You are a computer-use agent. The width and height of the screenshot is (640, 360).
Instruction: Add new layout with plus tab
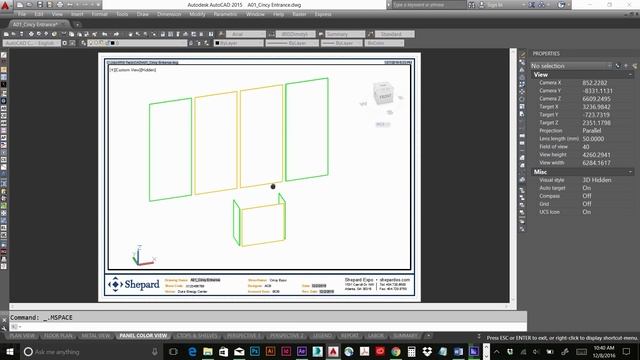[x=429, y=336]
